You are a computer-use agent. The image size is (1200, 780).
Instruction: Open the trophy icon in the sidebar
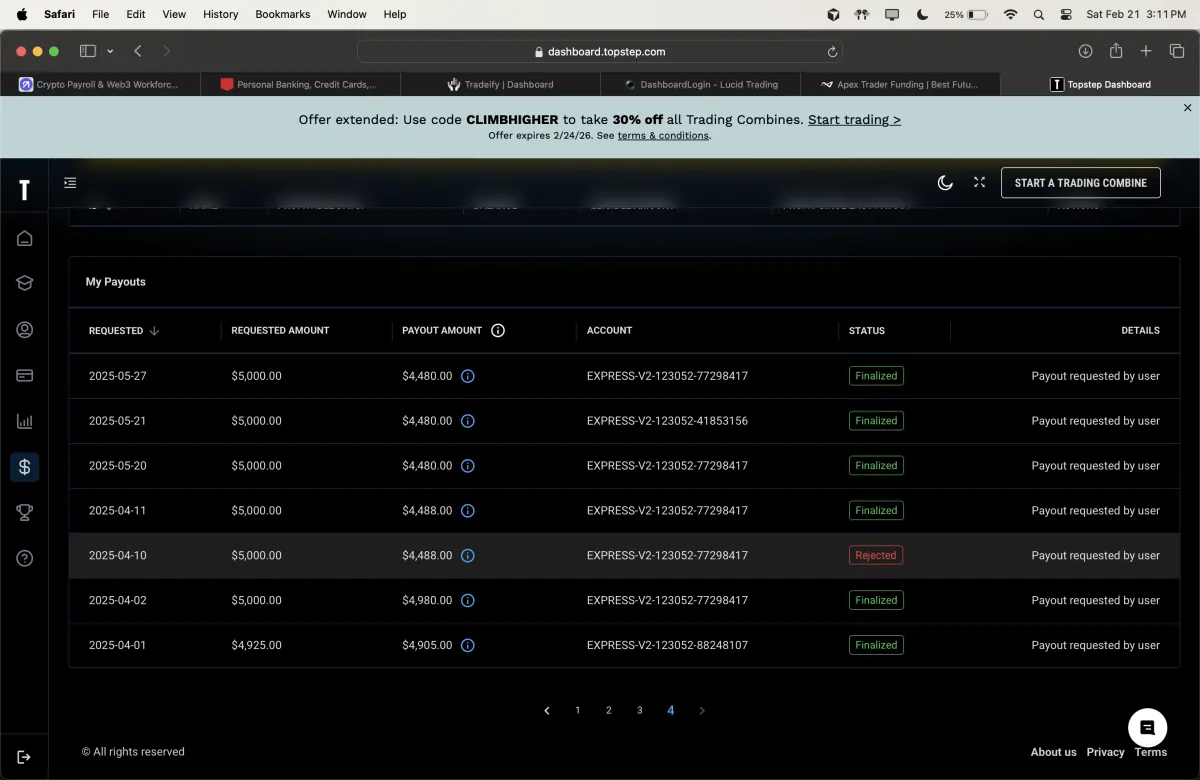(x=25, y=512)
